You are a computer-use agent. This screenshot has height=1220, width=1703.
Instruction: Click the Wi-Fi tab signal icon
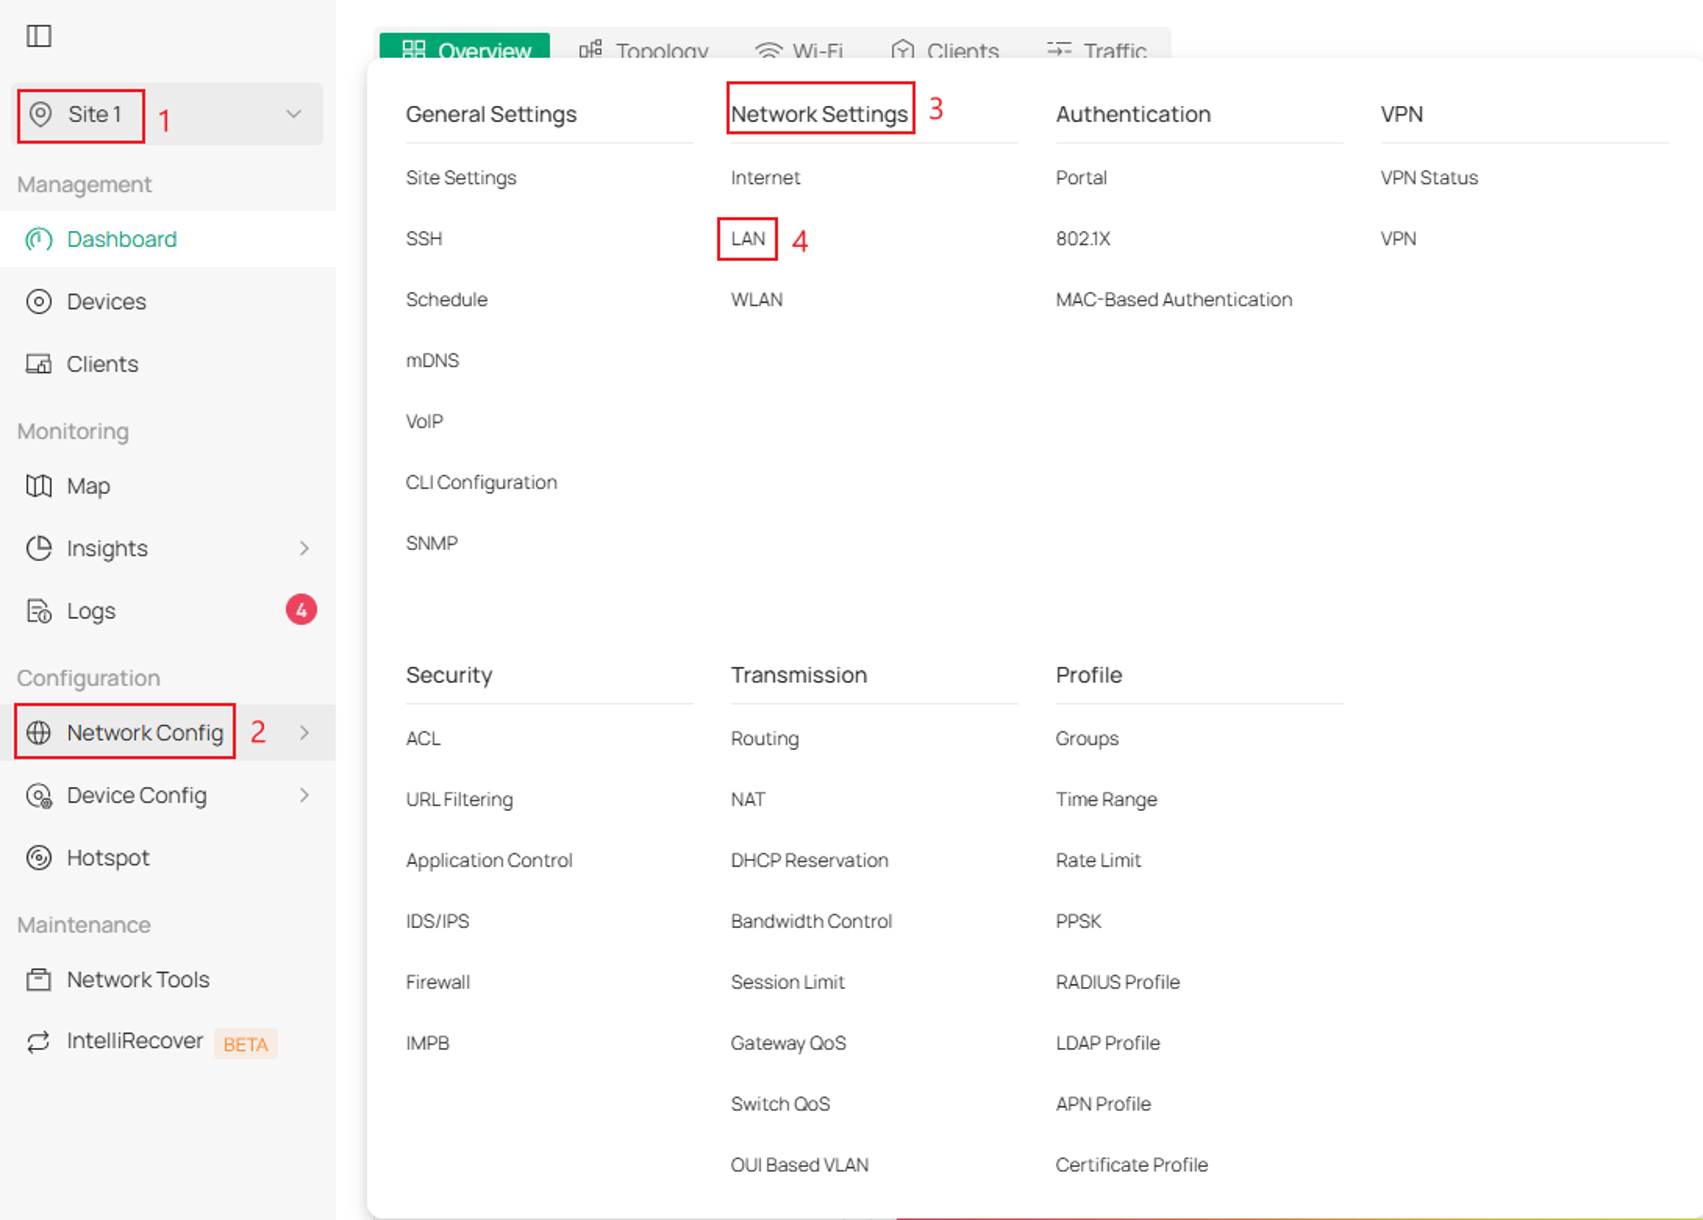pyautogui.click(x=768, y=49)
